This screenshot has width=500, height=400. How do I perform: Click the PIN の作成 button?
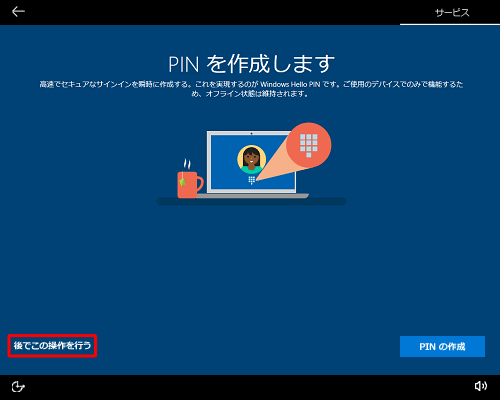click(x=442, y=347)
